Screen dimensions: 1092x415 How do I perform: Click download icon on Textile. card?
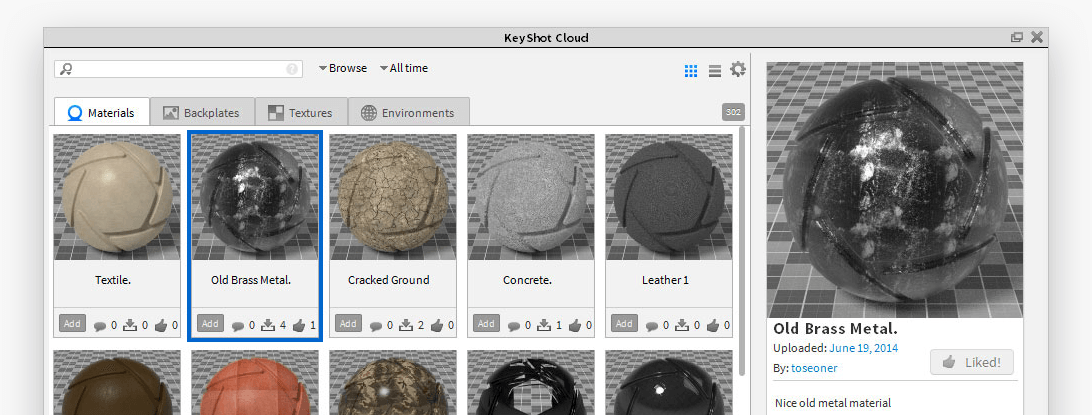click(130, 324)
